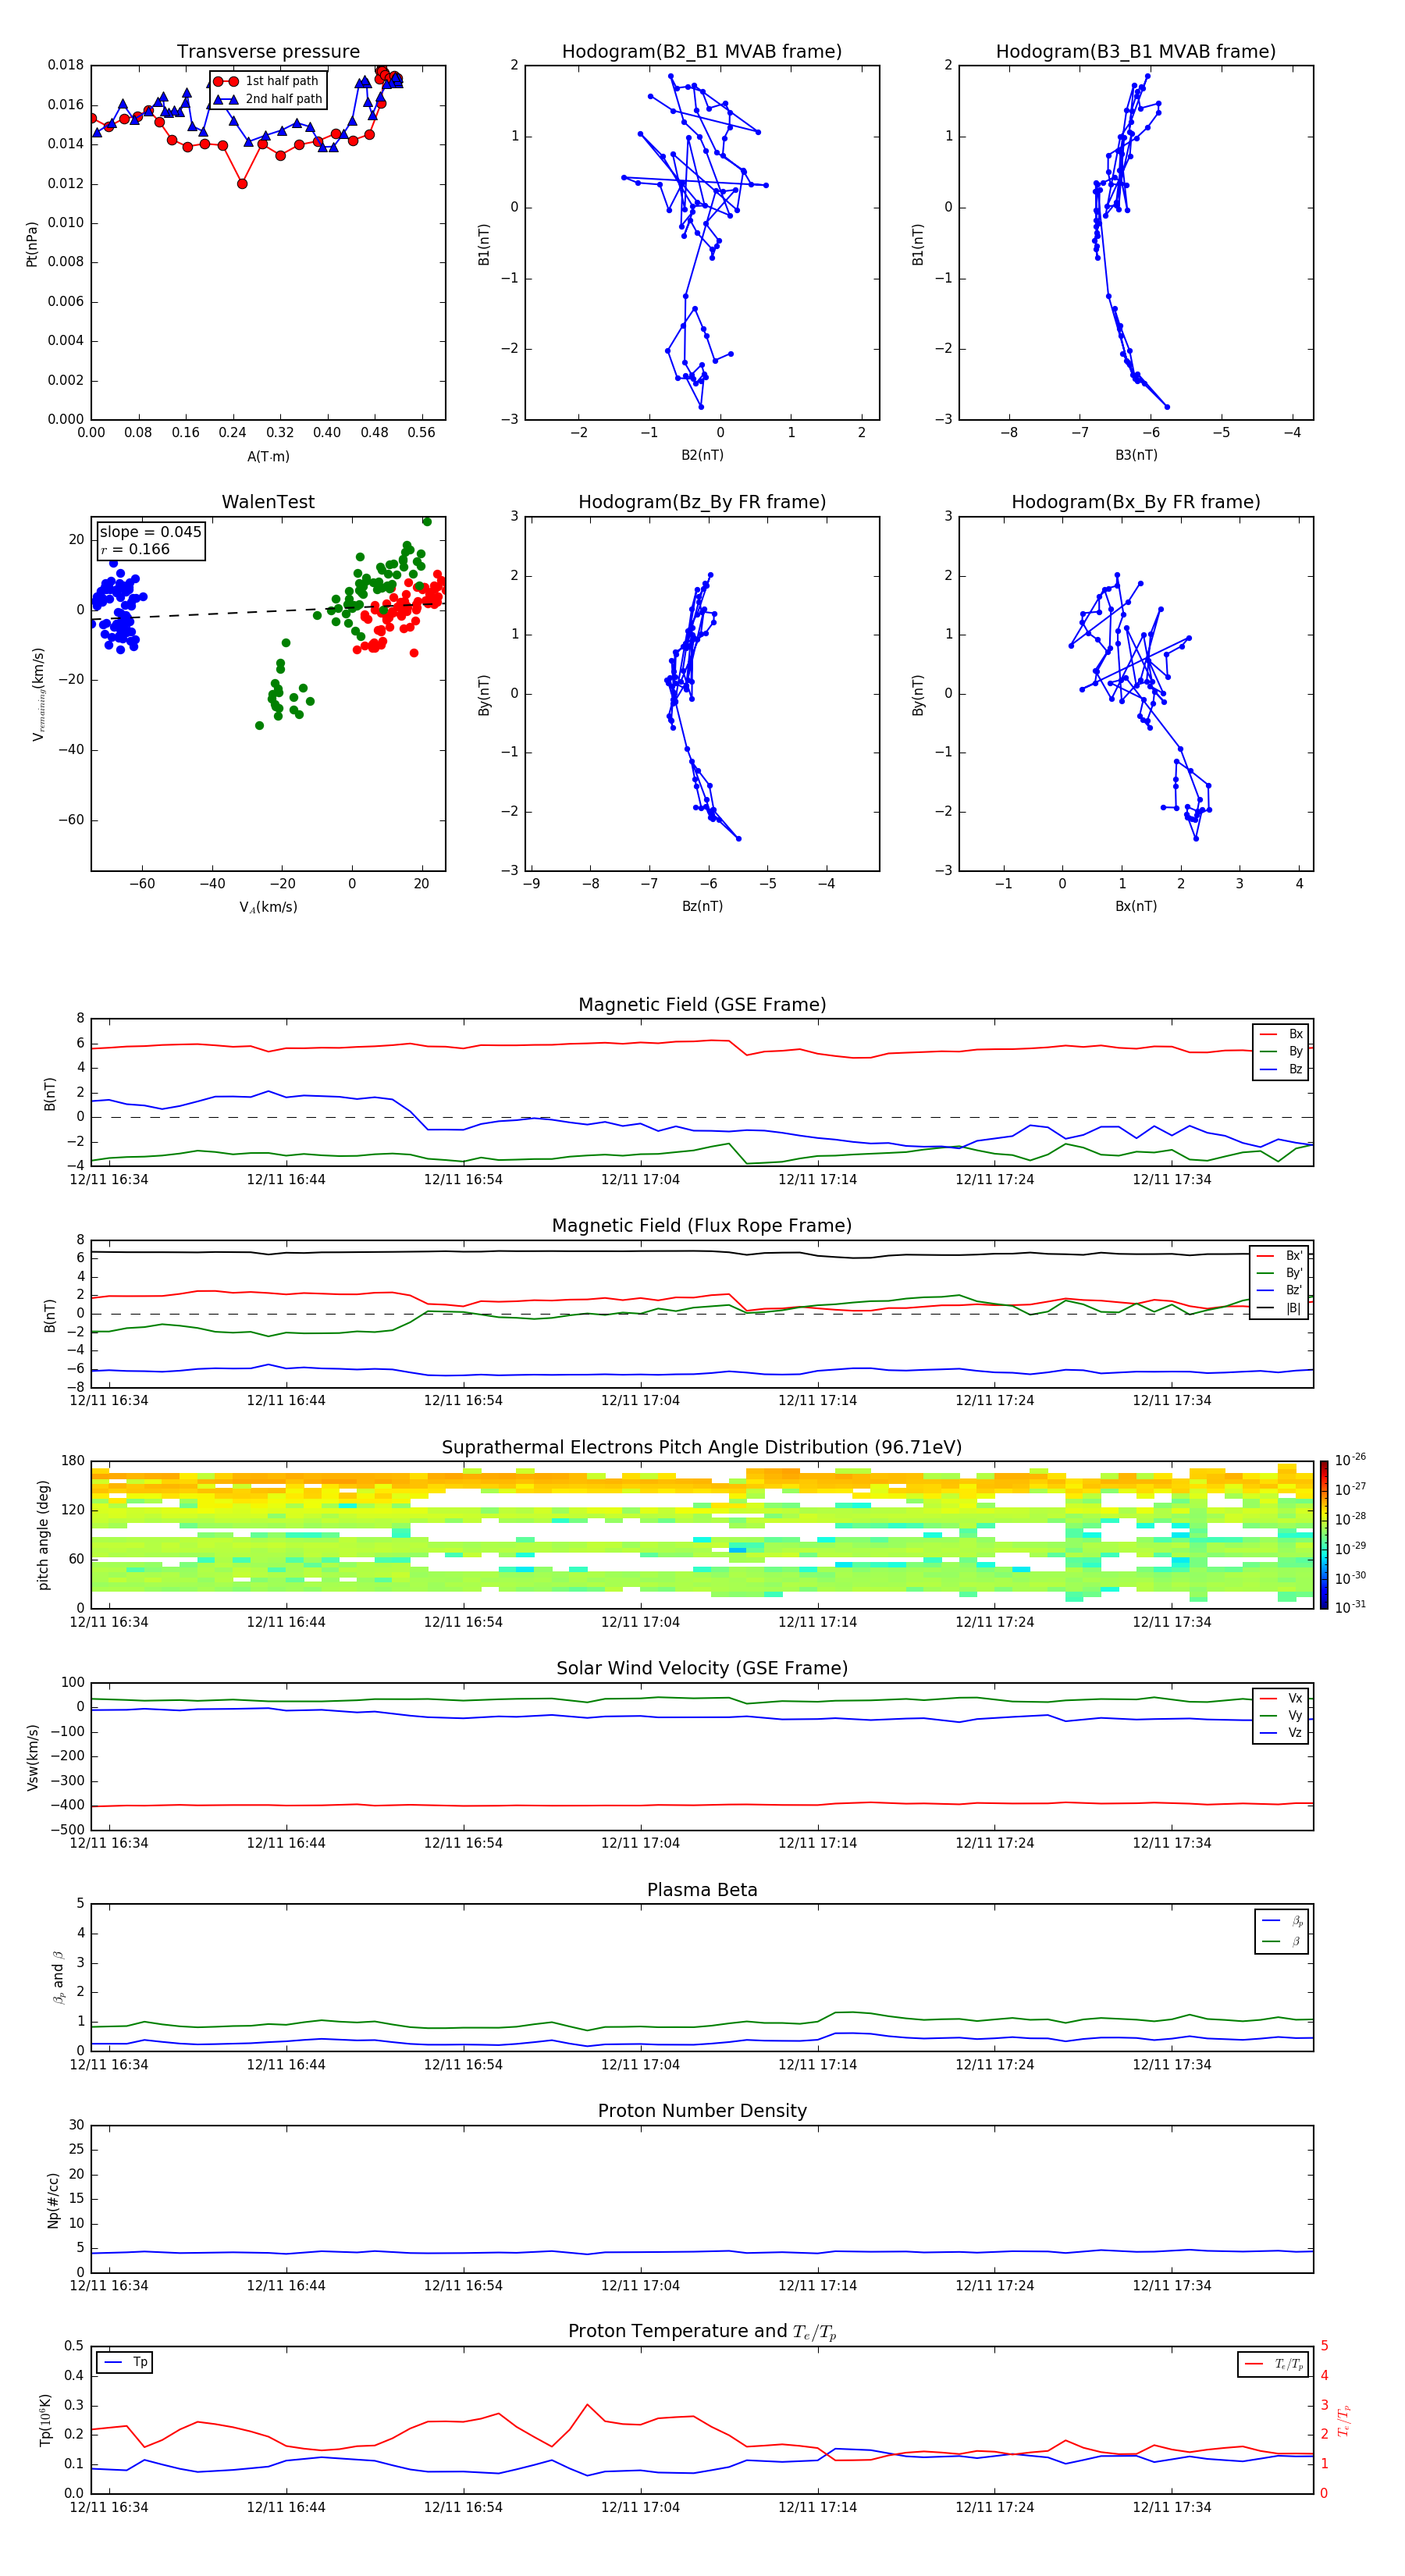
Task: Click the "Hodogram(B3_B1 MVAB frame)" title
Action: pyautogui.click(x=1136, y=52)
